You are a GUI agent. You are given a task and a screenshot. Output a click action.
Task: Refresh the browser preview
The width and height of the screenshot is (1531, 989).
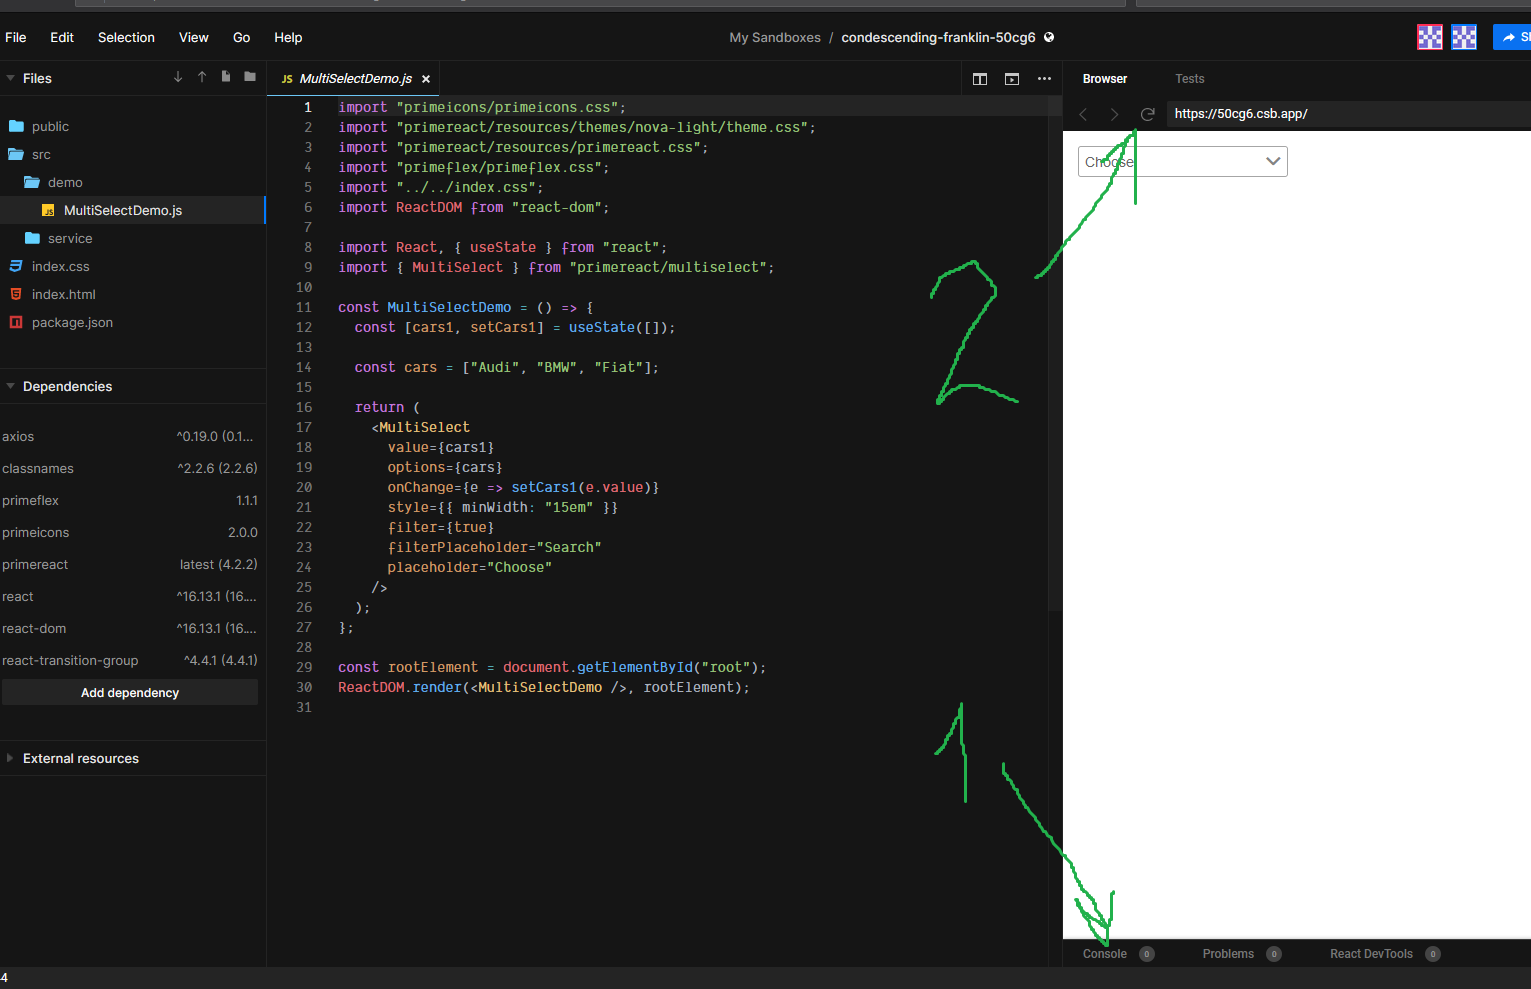click(1147, 114)
